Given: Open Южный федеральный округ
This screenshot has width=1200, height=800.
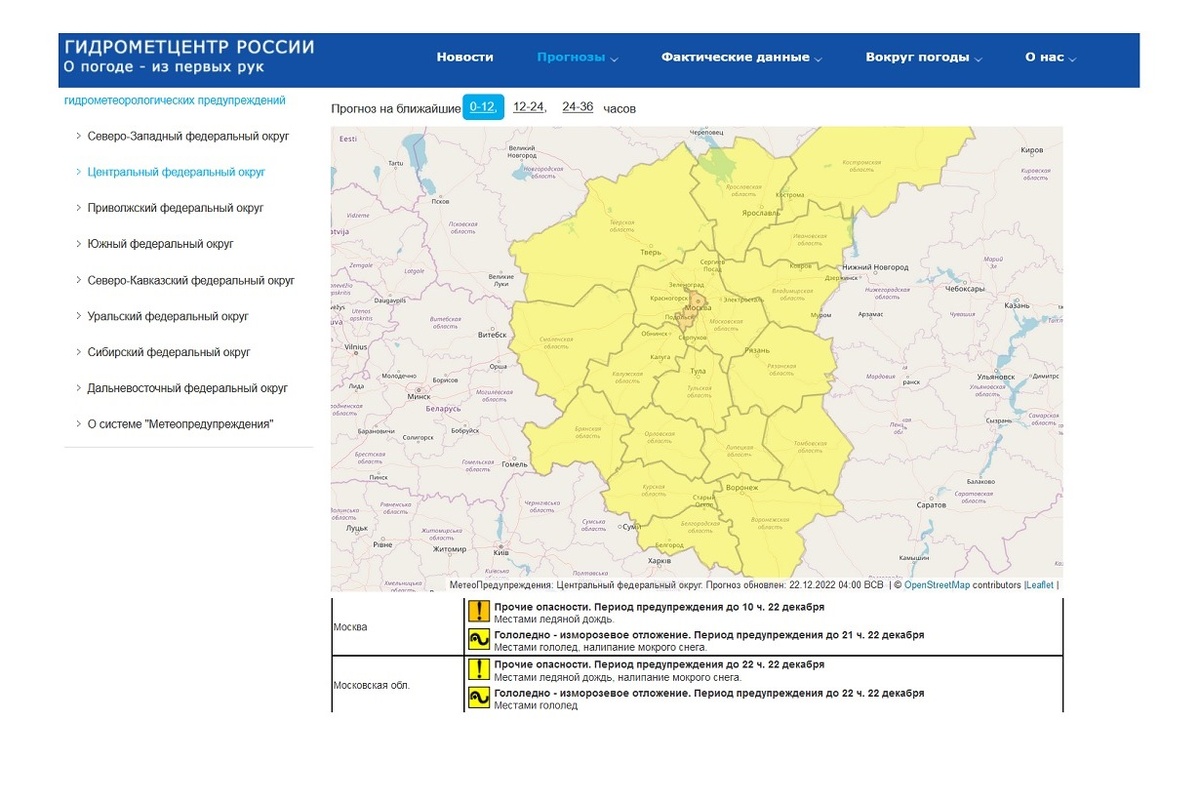Looking at the screenshot, I should (160, 244).
